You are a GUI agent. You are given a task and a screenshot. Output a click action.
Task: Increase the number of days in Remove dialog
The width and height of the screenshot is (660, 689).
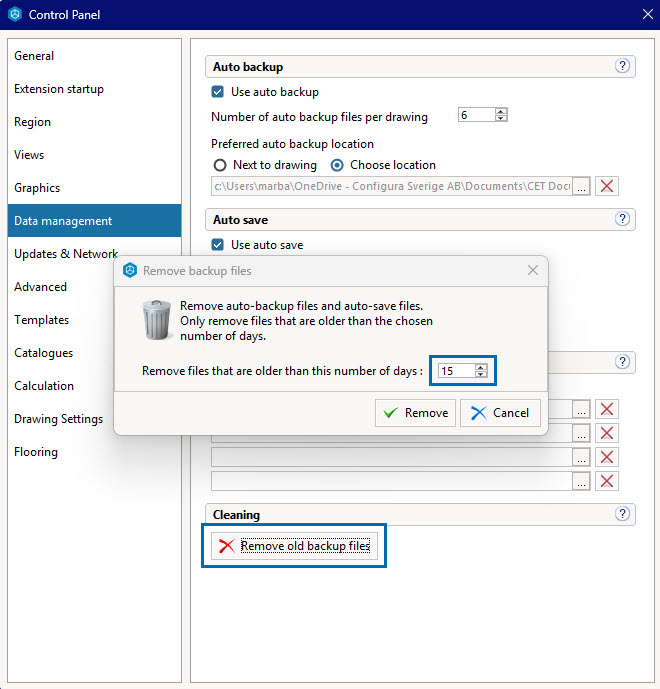(x=481, y=367)
